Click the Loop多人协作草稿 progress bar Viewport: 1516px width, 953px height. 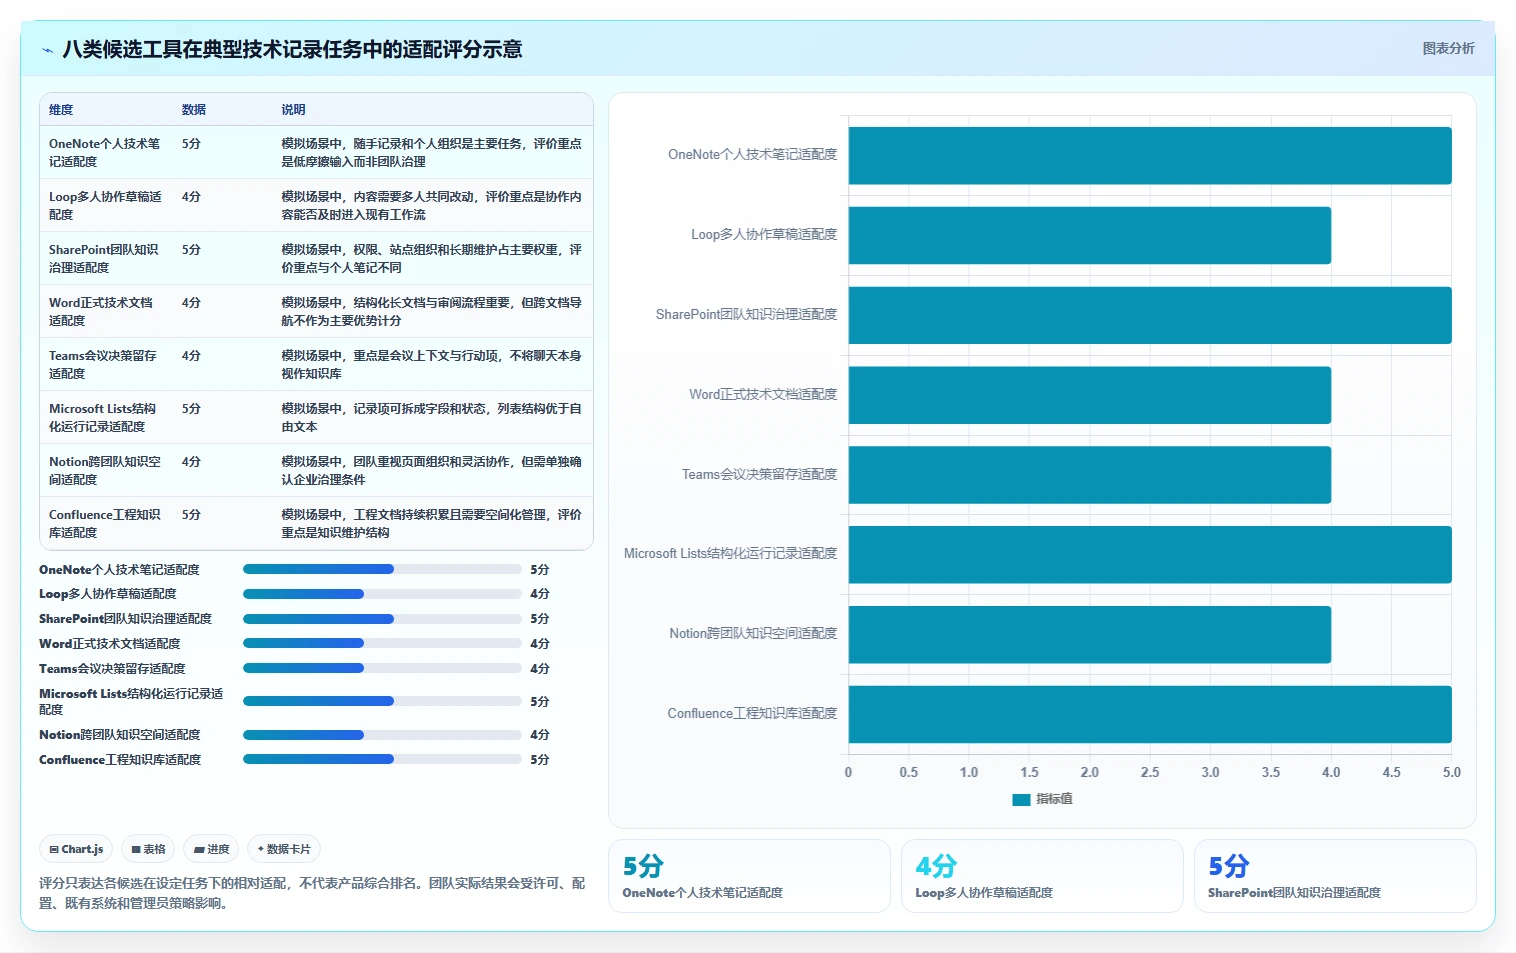382,594
